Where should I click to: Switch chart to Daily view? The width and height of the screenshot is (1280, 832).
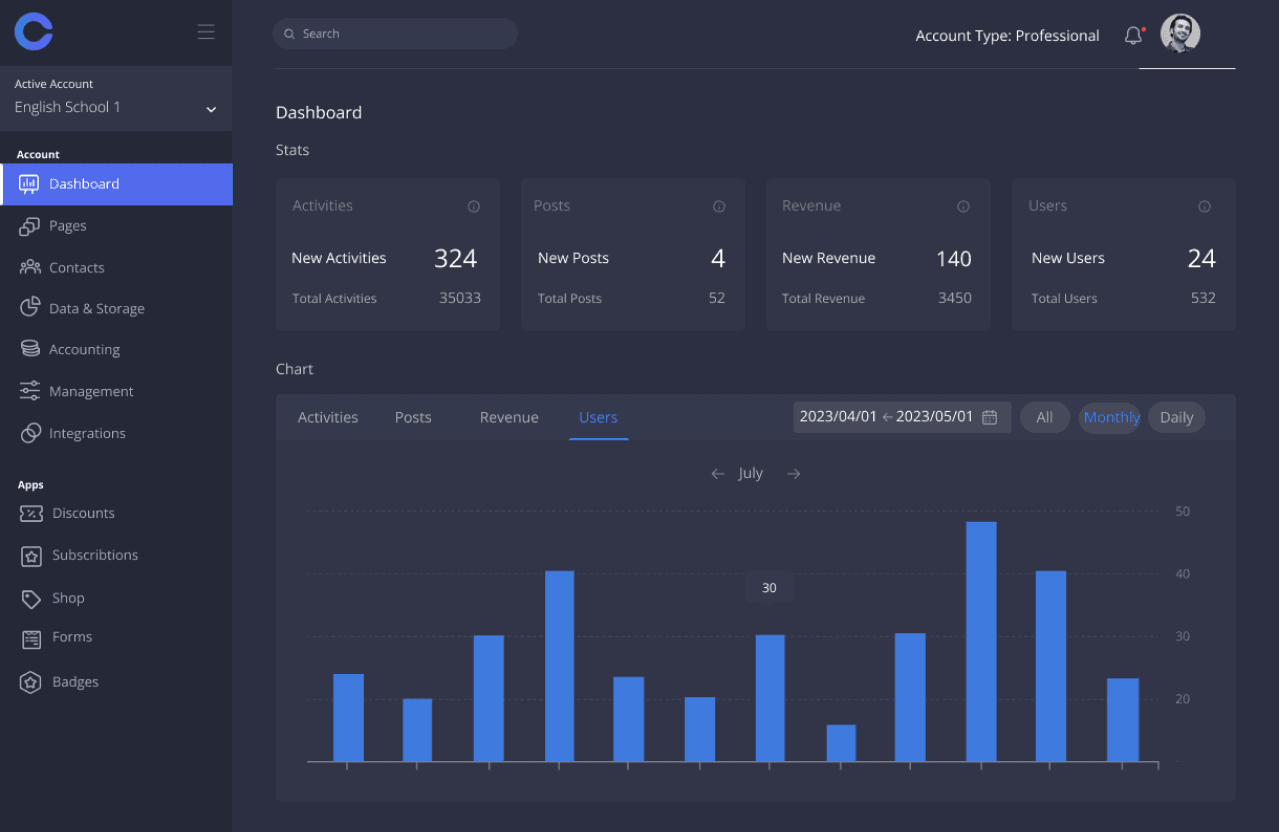click(1176, 418)
